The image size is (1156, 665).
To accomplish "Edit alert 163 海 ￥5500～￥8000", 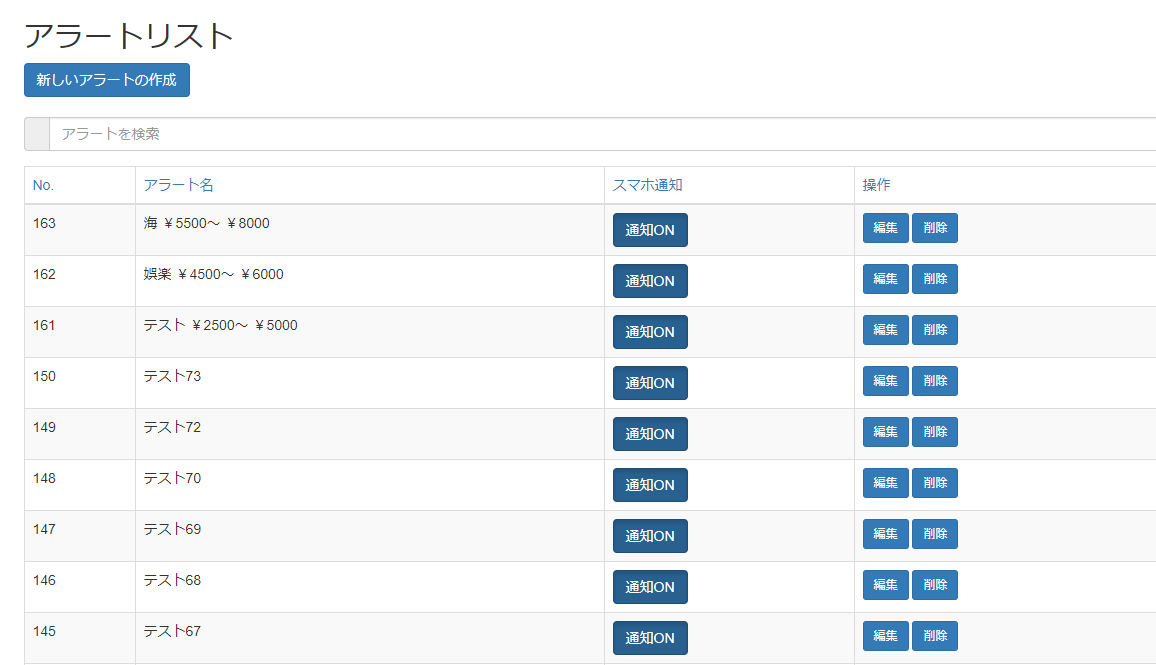I will [x=885, y=228].
